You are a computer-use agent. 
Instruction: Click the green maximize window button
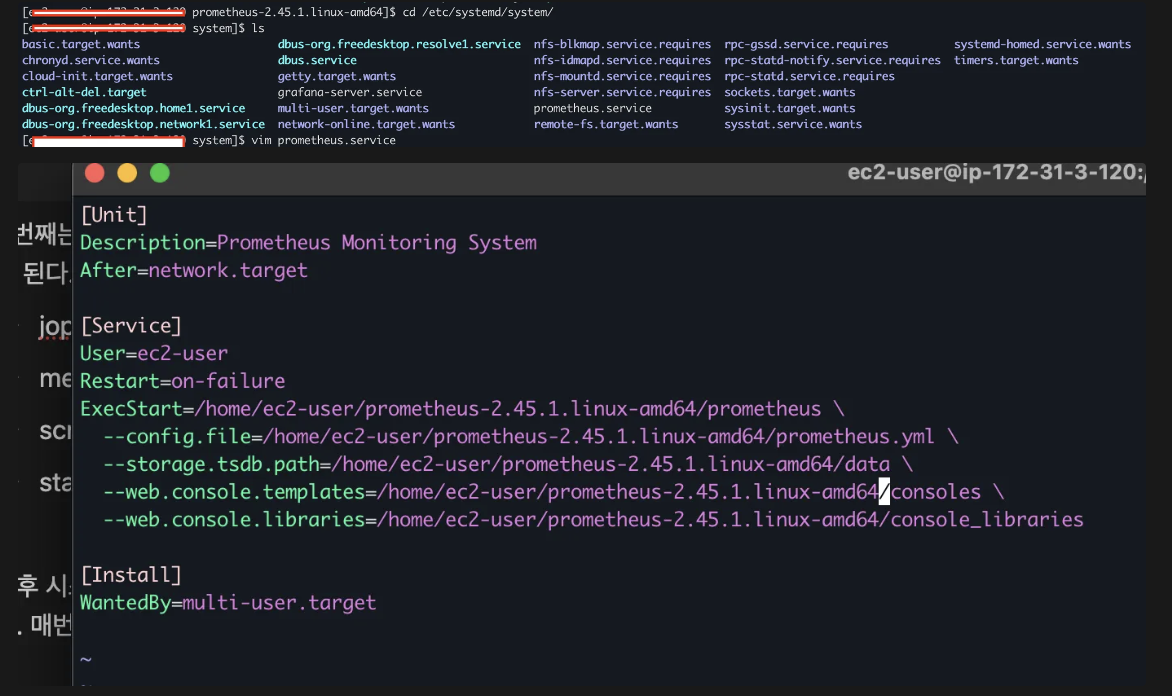click(x=160, y=173)
